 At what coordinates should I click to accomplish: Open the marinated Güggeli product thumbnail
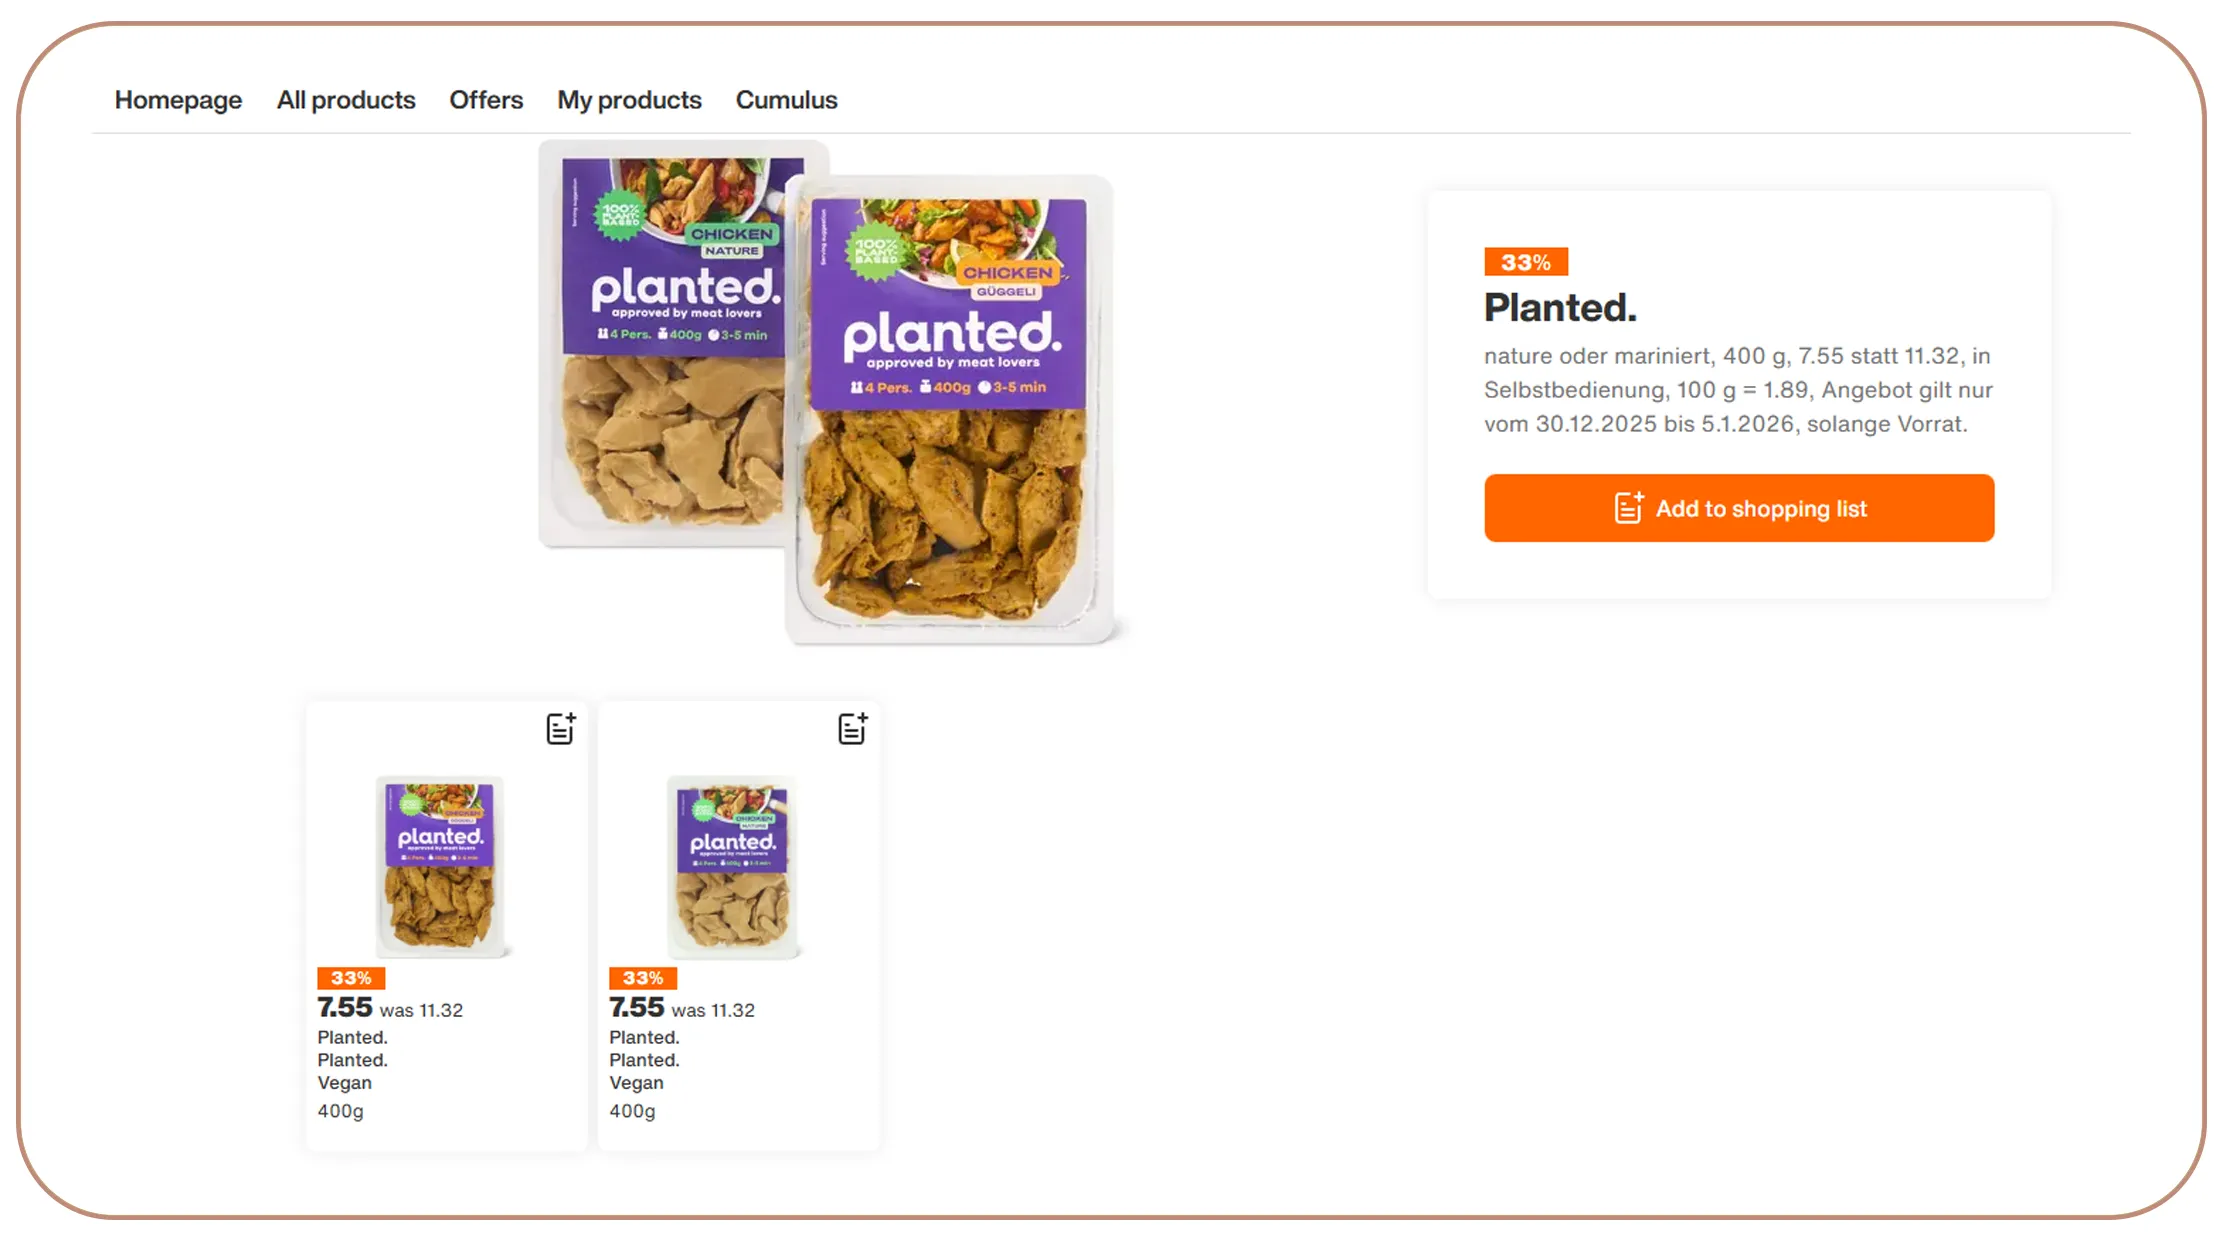pos(441,865)
